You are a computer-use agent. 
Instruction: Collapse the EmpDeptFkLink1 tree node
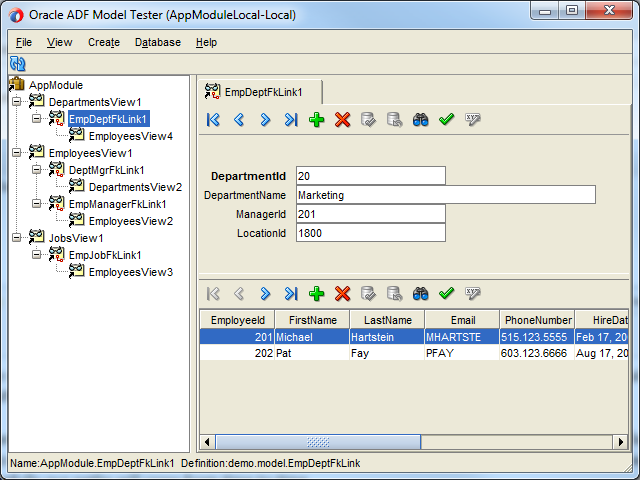[36, 118]
